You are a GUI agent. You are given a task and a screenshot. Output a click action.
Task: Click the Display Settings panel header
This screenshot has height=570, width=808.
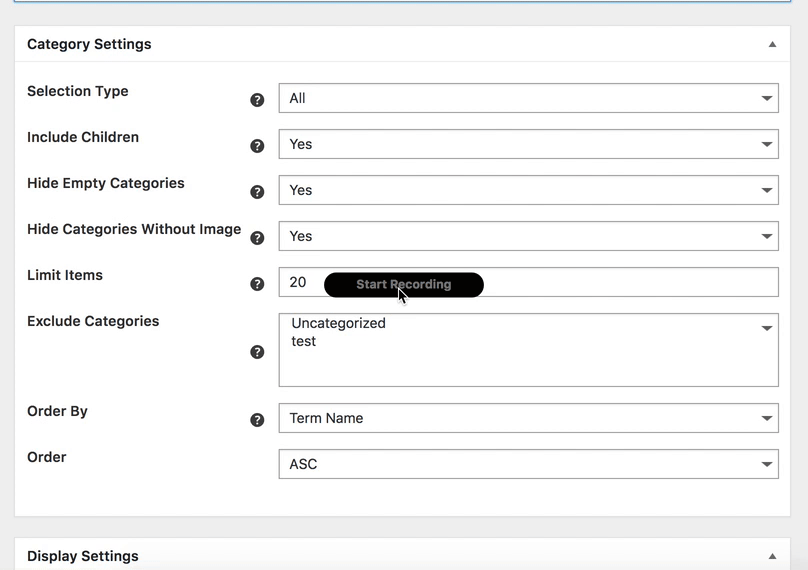pos(402,556)
